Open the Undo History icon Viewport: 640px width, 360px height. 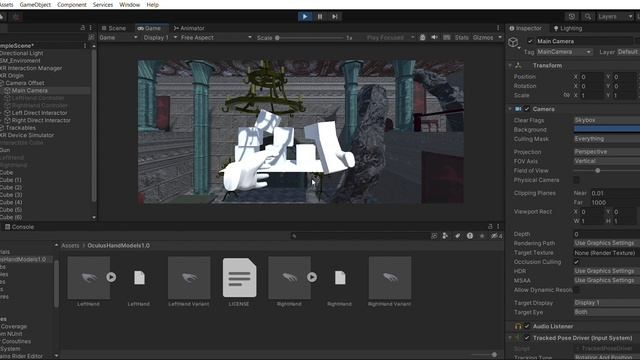point(572,17)
